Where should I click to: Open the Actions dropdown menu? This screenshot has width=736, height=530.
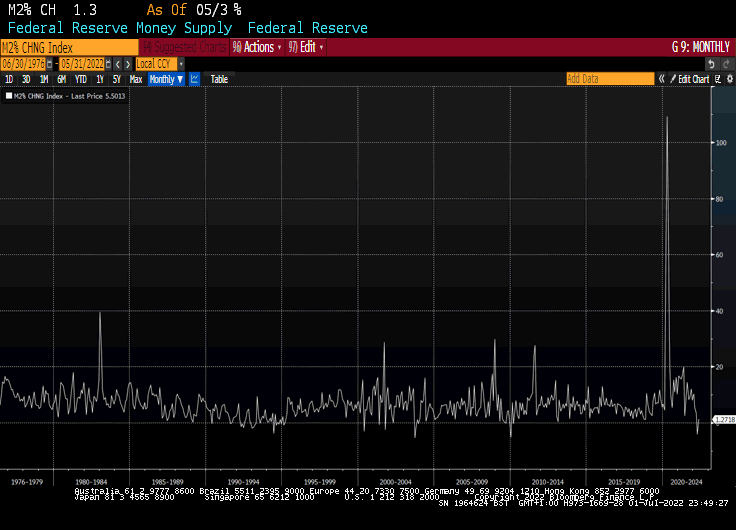tap(255, 47)
